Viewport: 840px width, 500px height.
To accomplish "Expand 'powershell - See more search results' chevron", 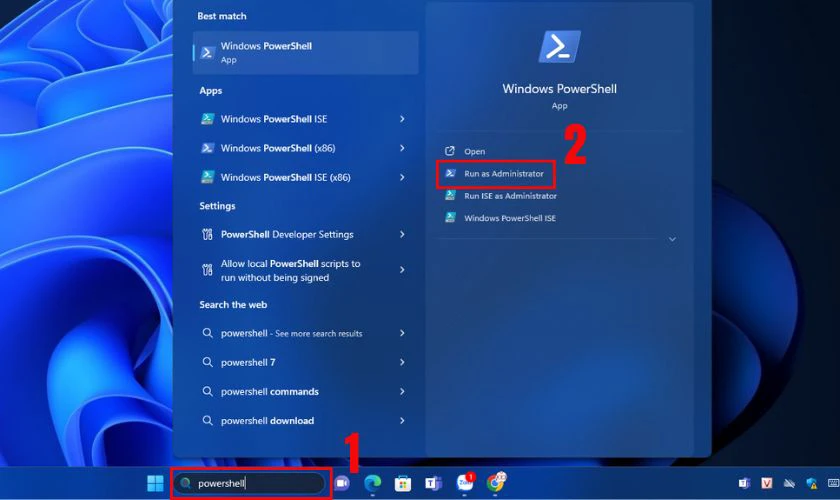I will [x=402, y=333].
